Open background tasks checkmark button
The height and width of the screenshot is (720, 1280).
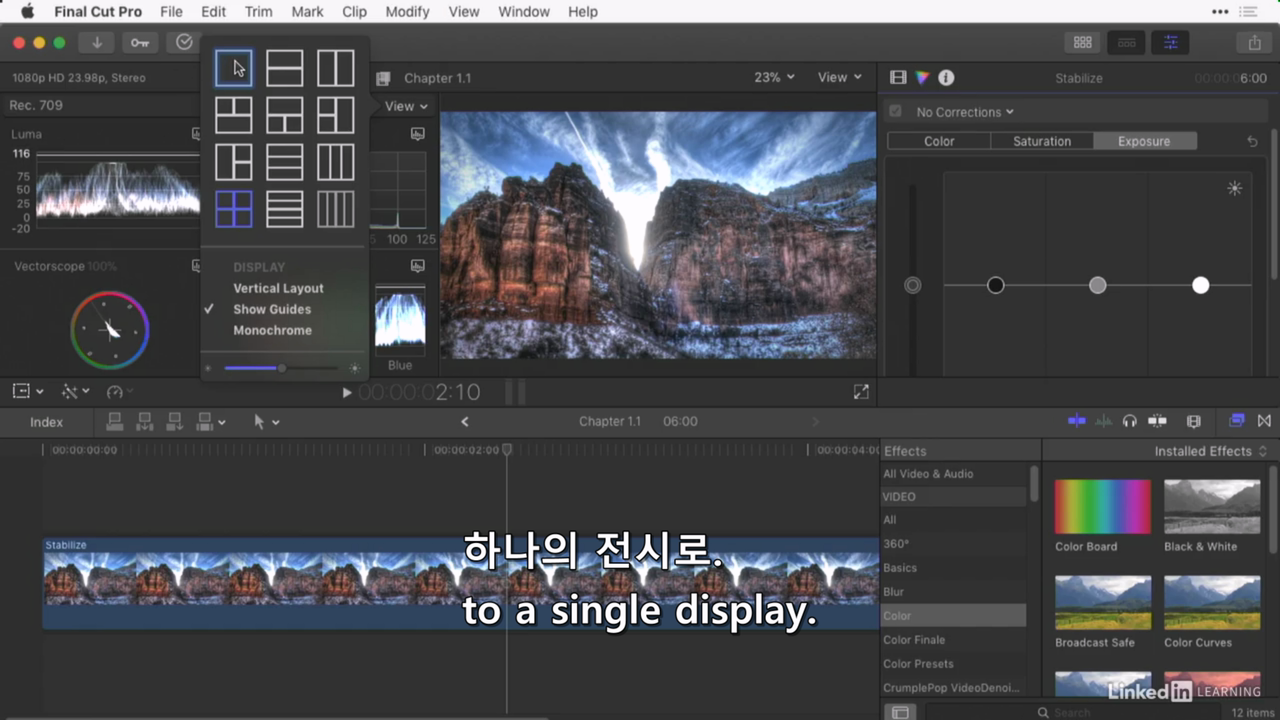[184, 42]
